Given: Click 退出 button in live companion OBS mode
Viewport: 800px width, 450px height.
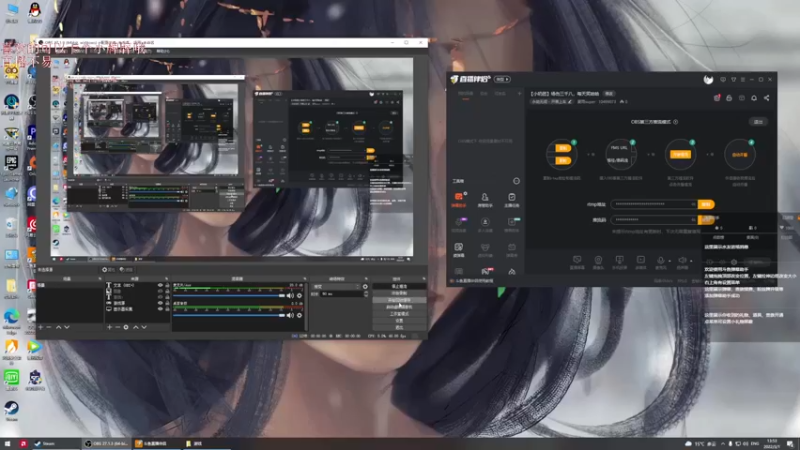Looking at the screenshot, I should 759,122.
